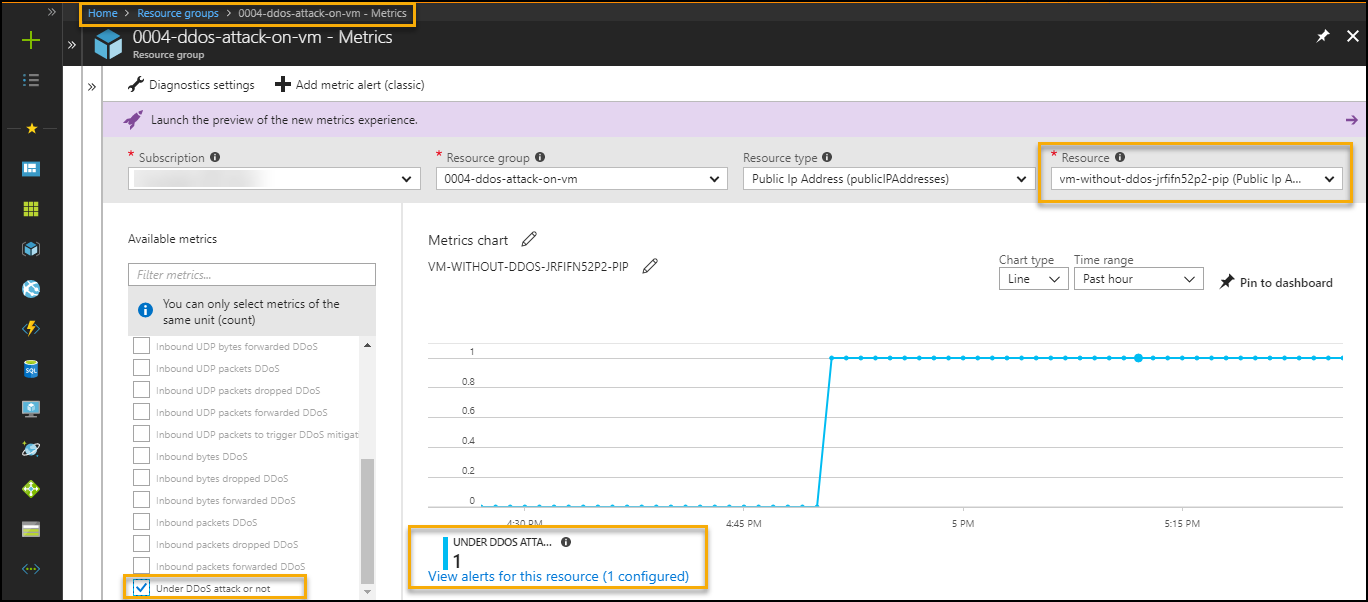Open the All services list icon

31,80
